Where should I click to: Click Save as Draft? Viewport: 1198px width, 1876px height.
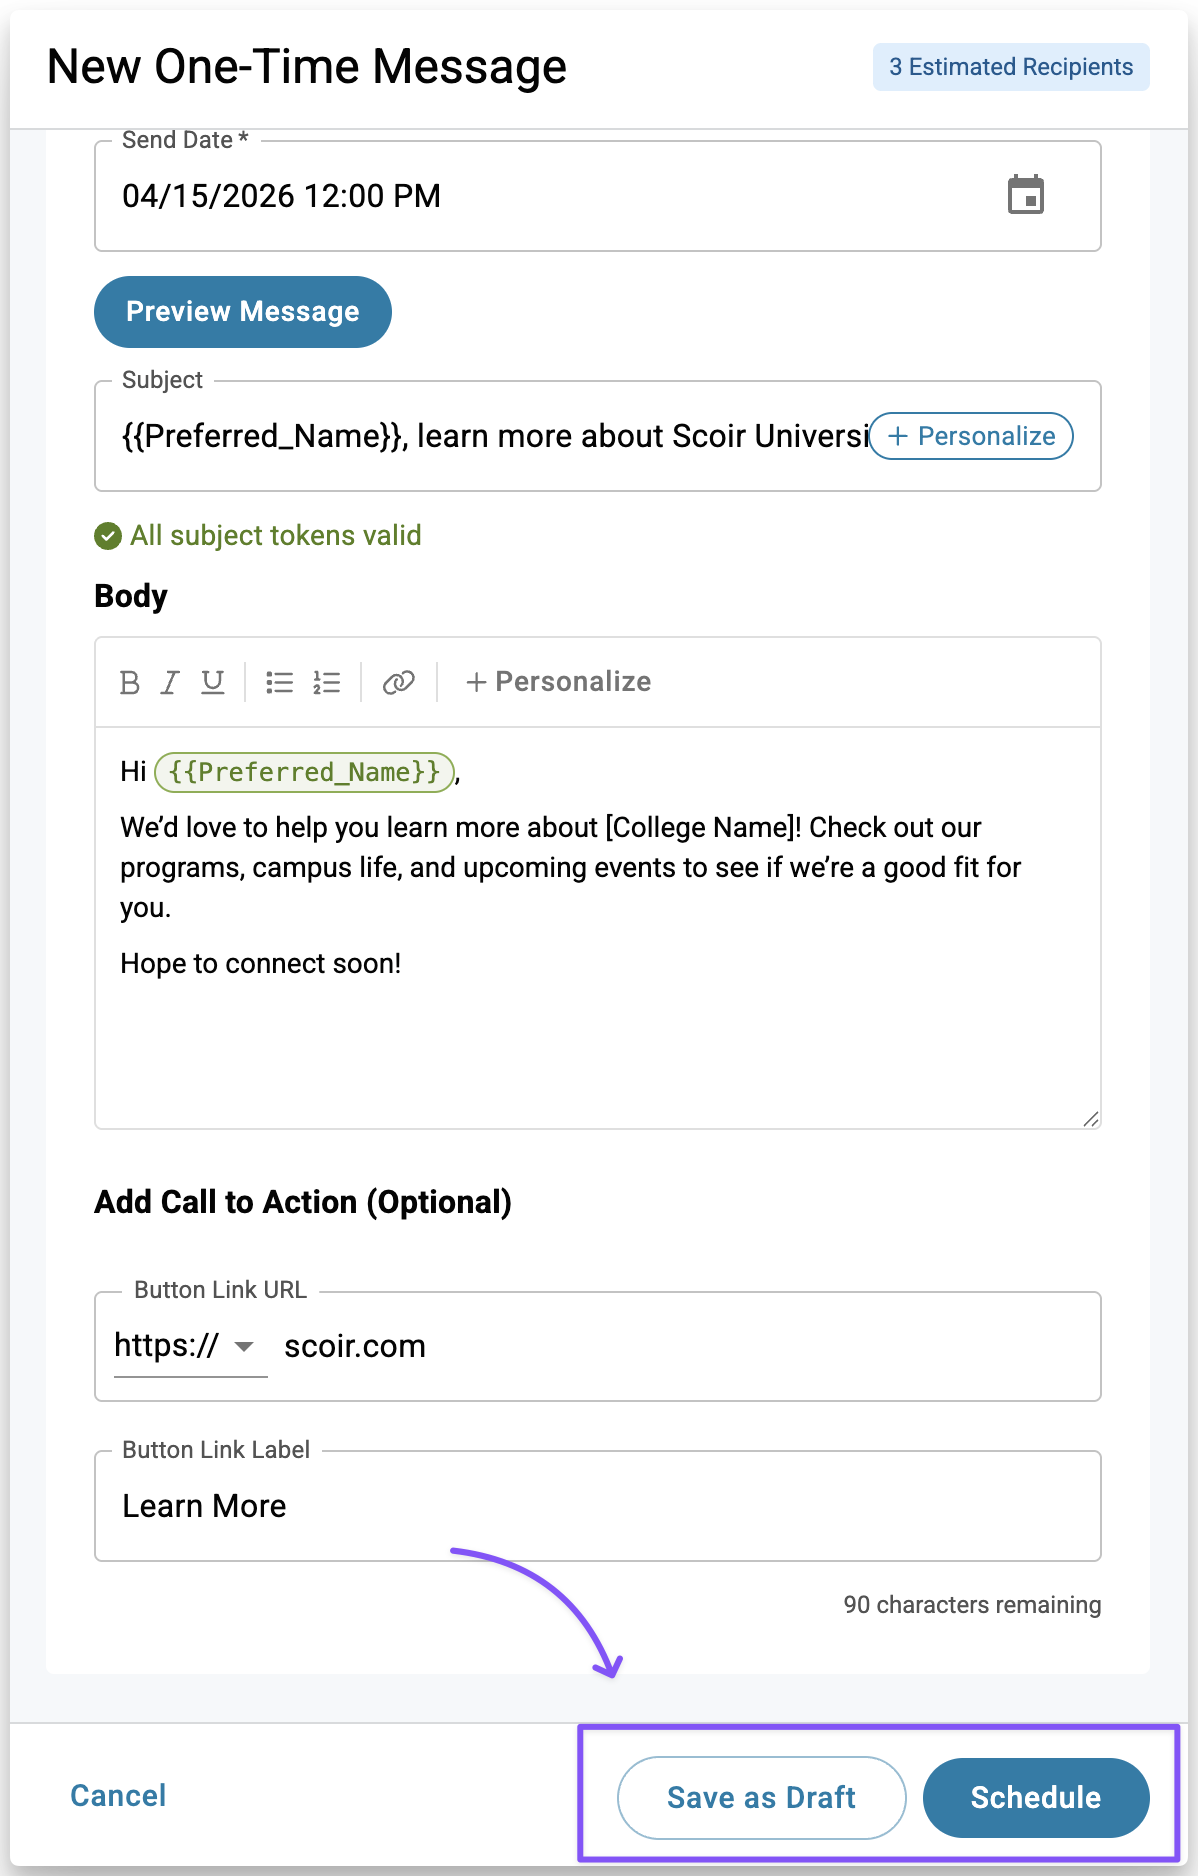(761, 1797)
